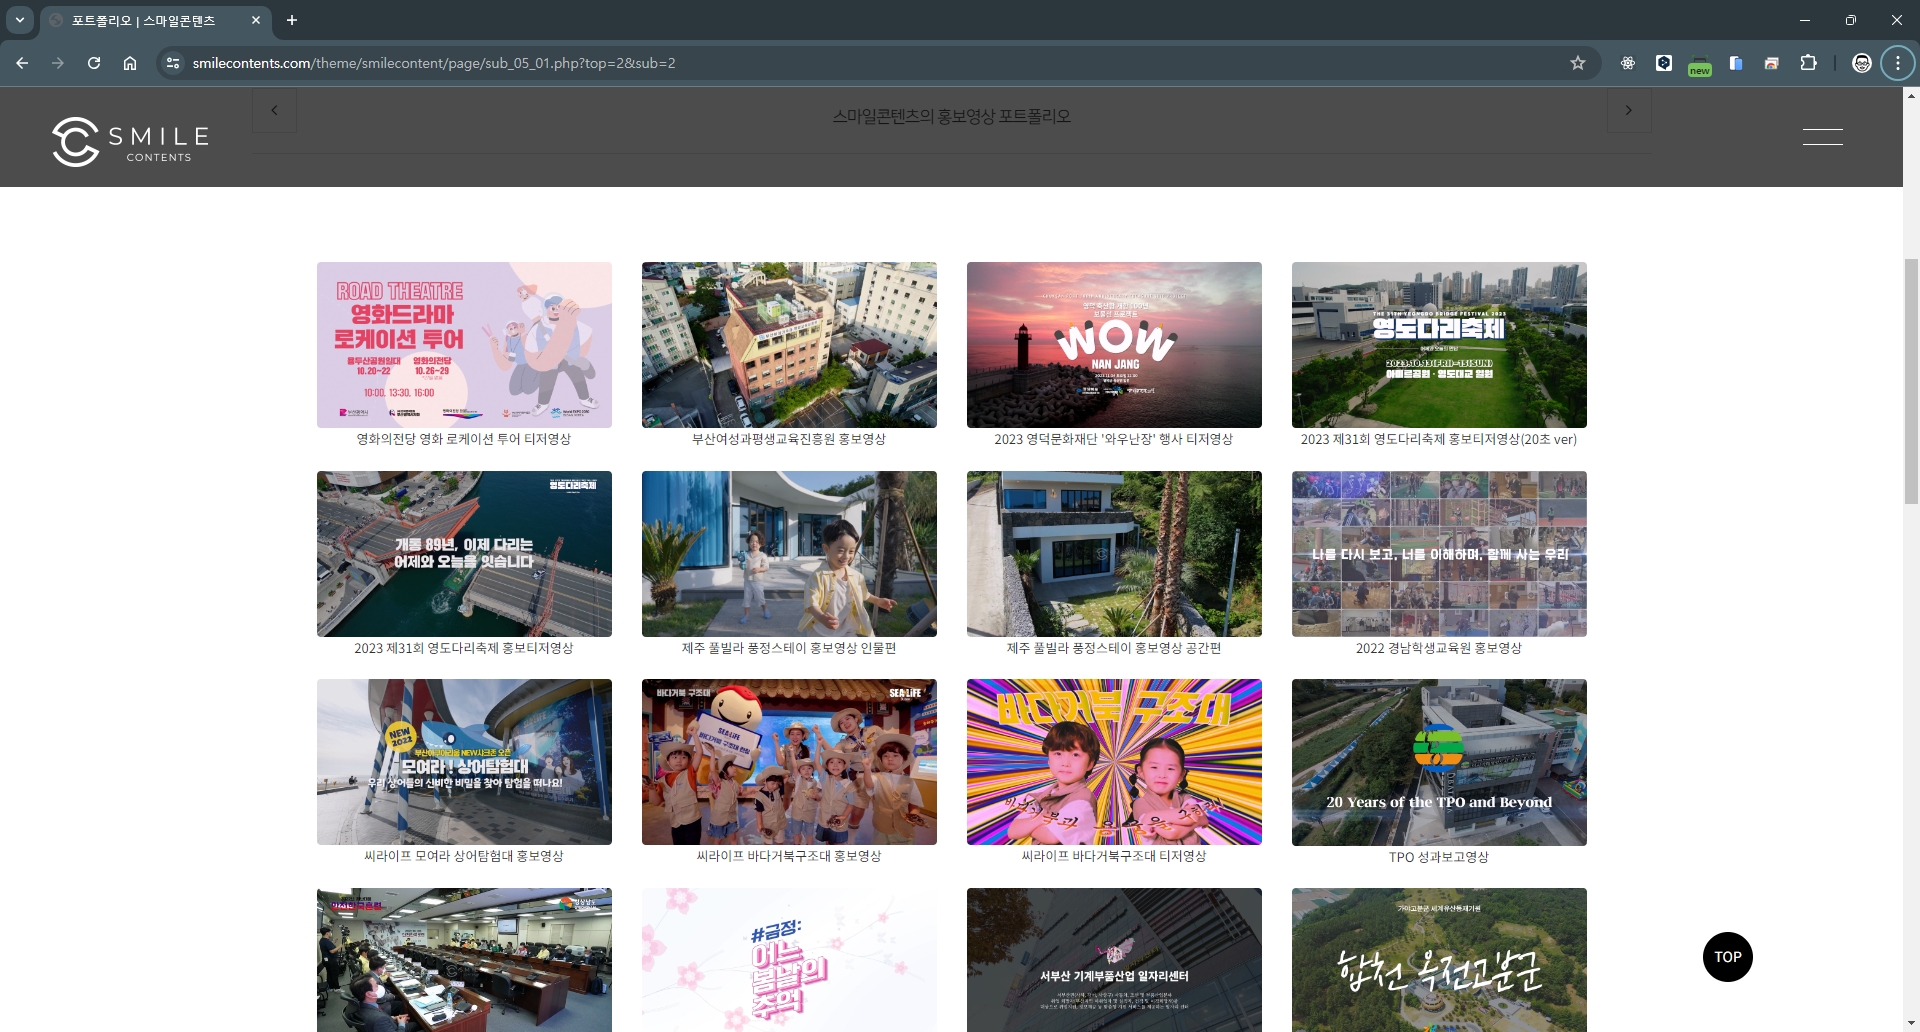This screenshot has height=1032, width=1920.
Task: Click the Smile Contents logo
Action: tap(131, 141)
